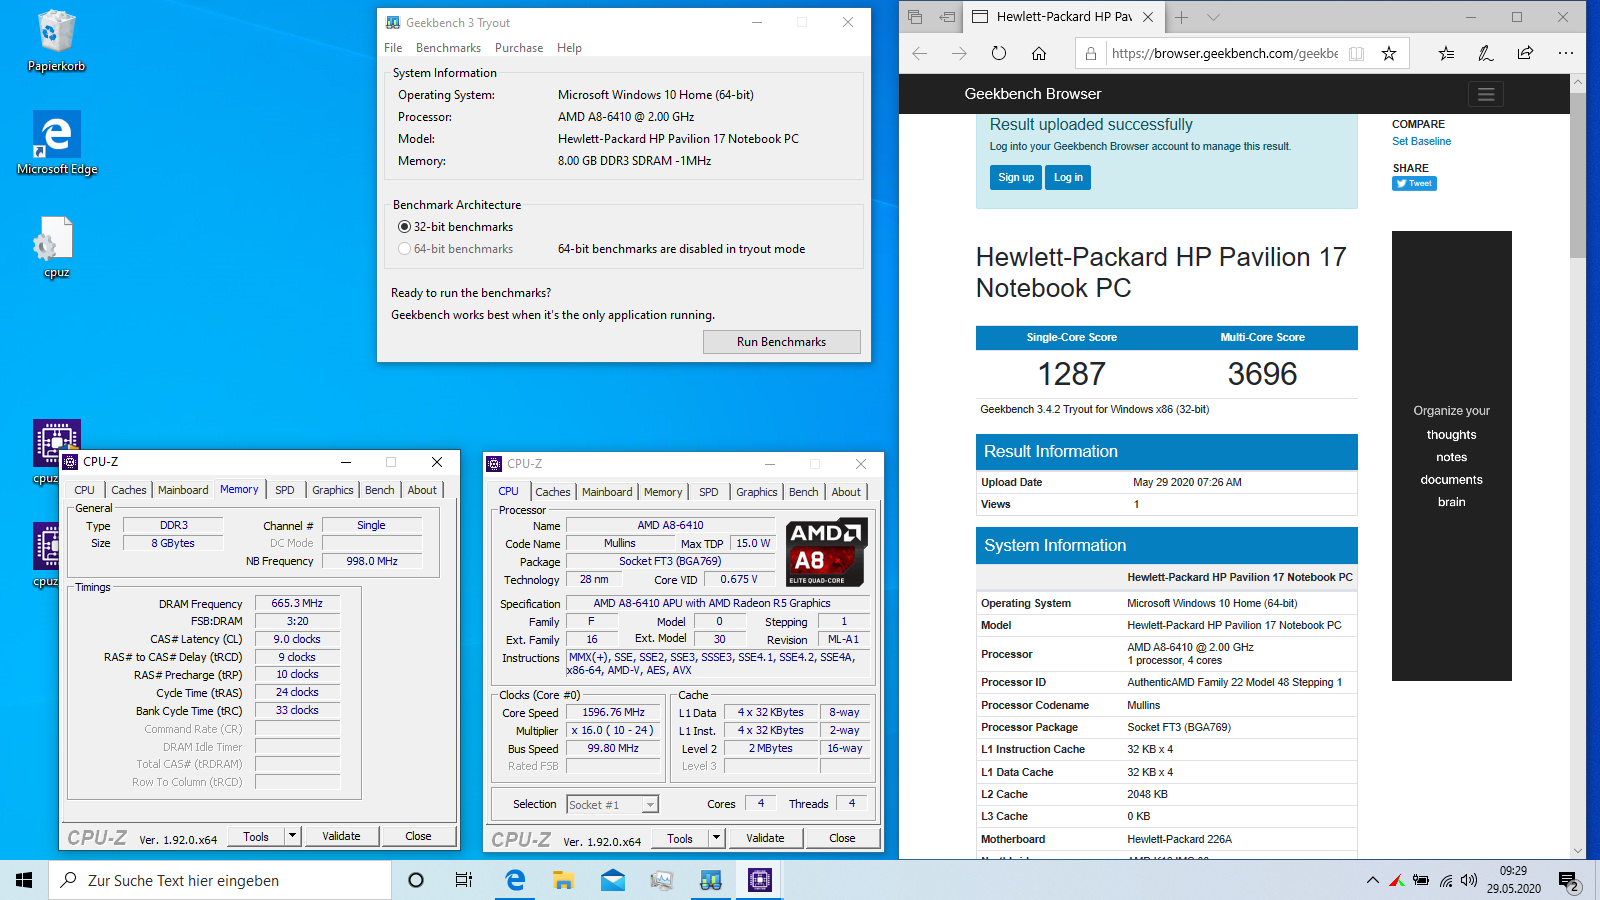
Task: Click the taskbar search box
Action: pyautogui.click(x=220, y=880)
